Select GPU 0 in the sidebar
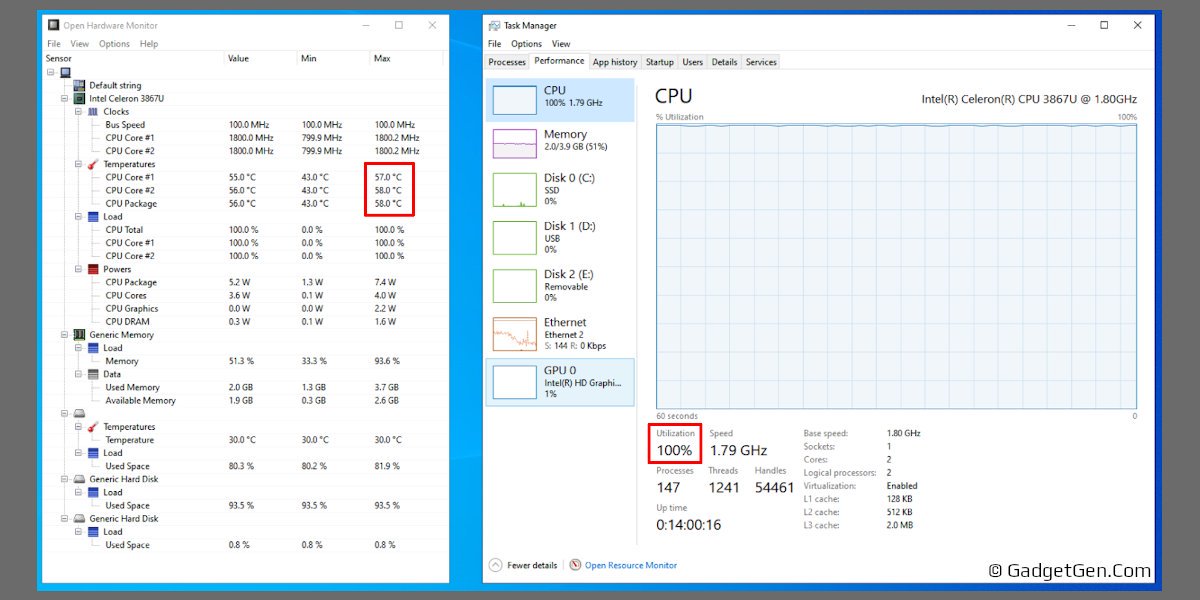1200x600 pixels. click(x=560, y=382)
